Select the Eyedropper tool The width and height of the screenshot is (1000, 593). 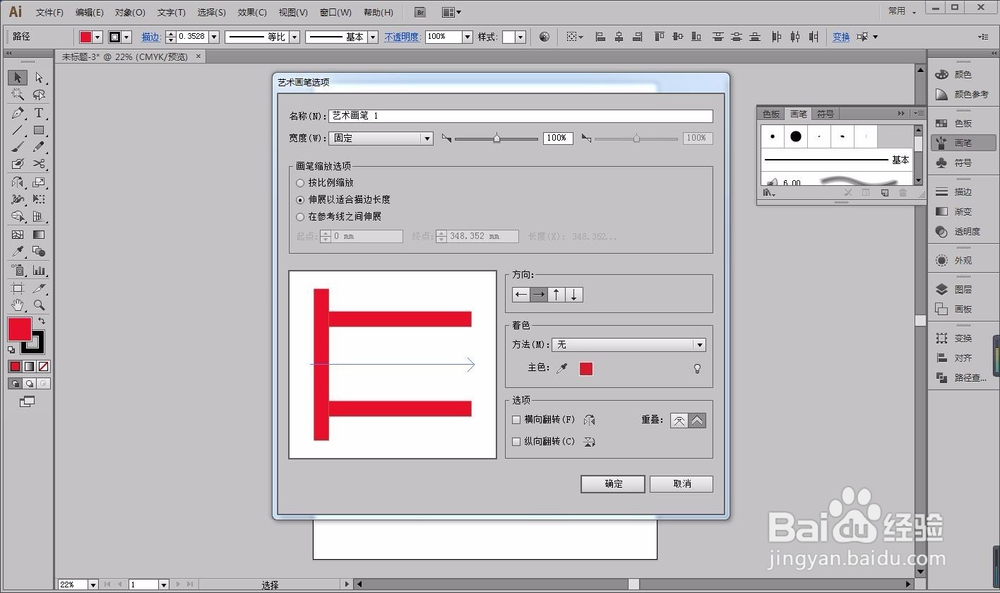(x=17, y=251)
